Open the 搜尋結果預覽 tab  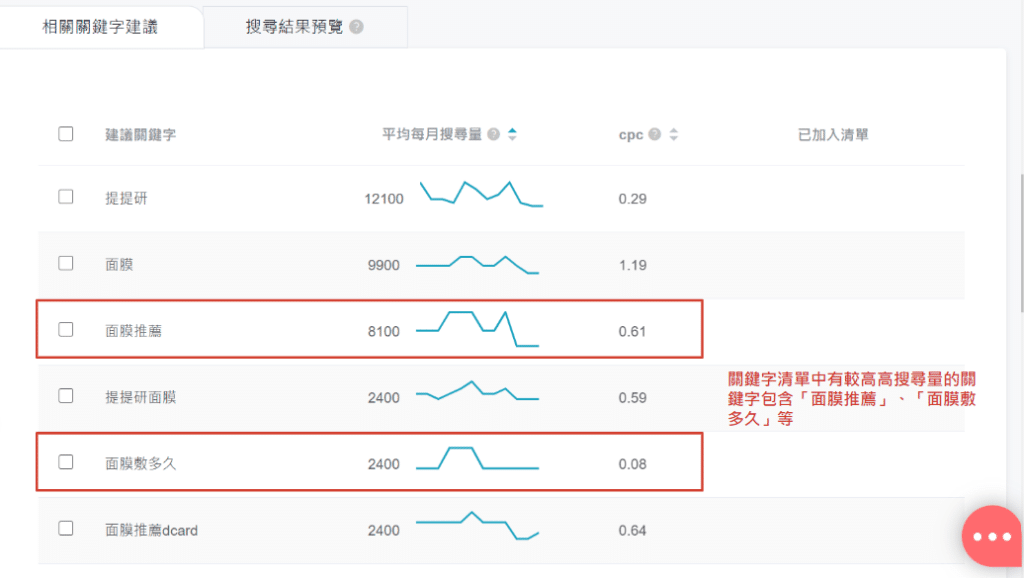[x=294, y=27]
